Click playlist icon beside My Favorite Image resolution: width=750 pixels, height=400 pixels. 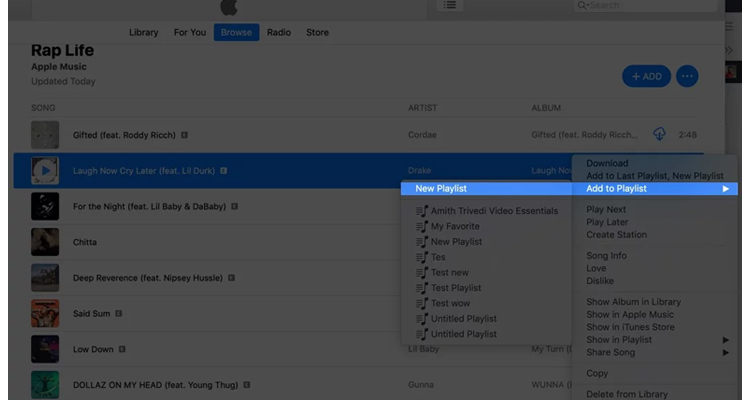point(422,226)
